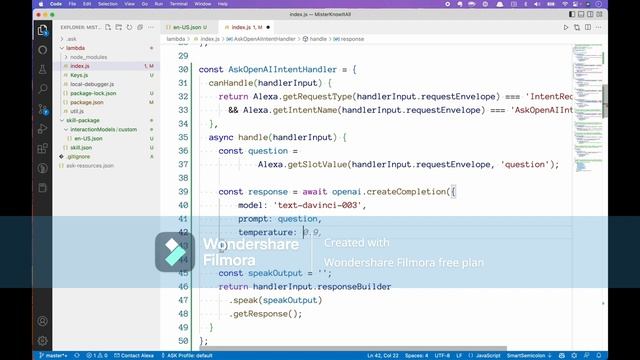Click ASK Profile: default in status bar
This screenshot has width=640, height=360.
tap(187, 356)
